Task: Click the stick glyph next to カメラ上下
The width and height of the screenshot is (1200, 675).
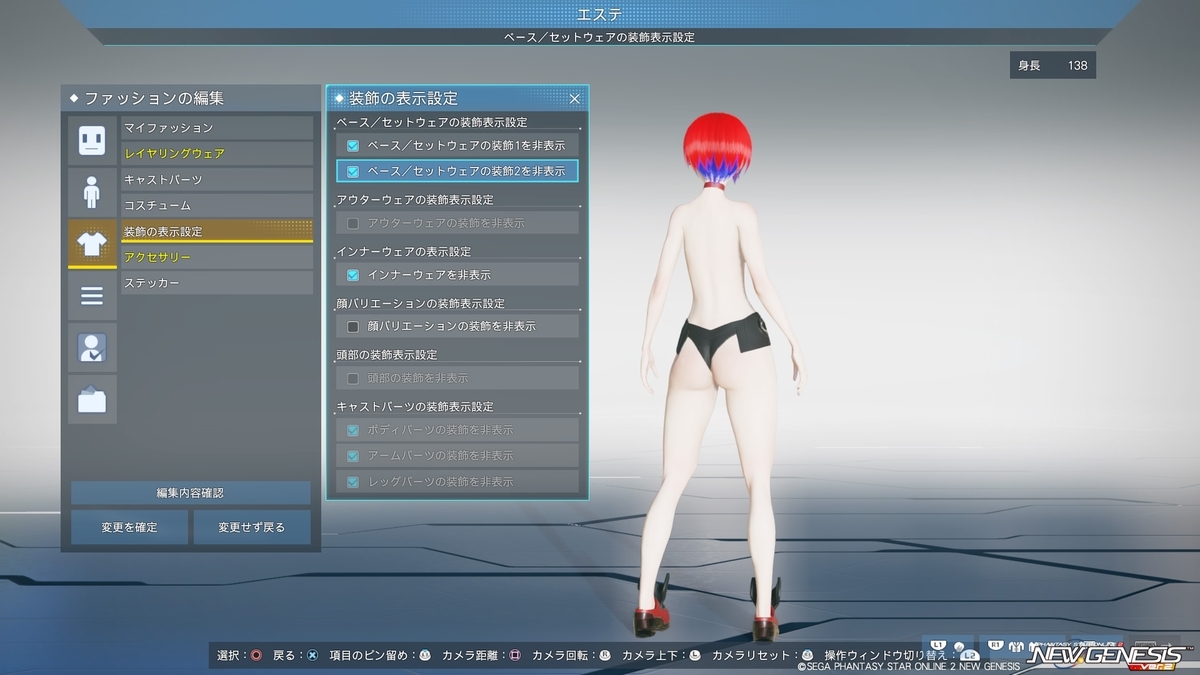Action: 695,656
